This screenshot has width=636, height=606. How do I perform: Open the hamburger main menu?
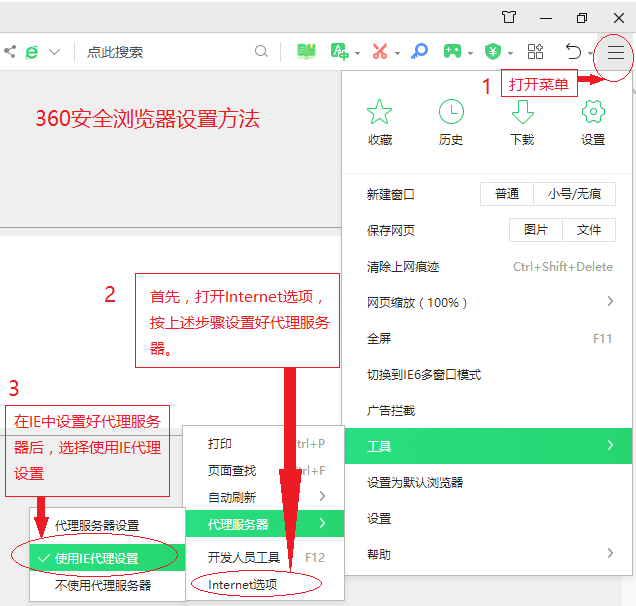coord(614,52)
